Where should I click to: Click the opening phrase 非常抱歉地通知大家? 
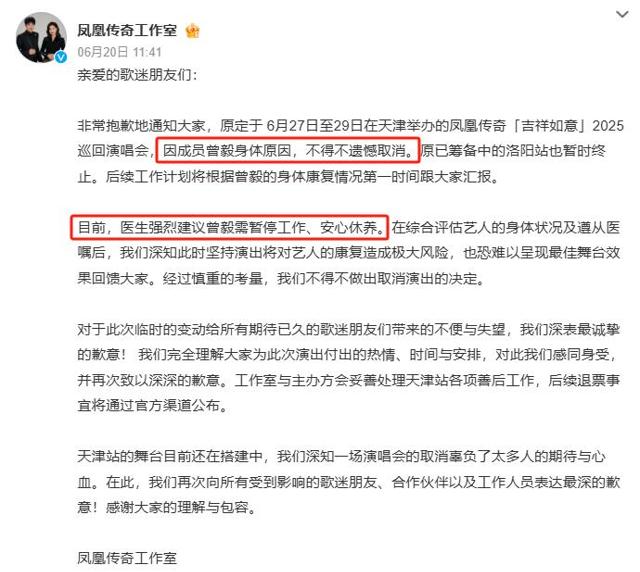pos(141,125)
